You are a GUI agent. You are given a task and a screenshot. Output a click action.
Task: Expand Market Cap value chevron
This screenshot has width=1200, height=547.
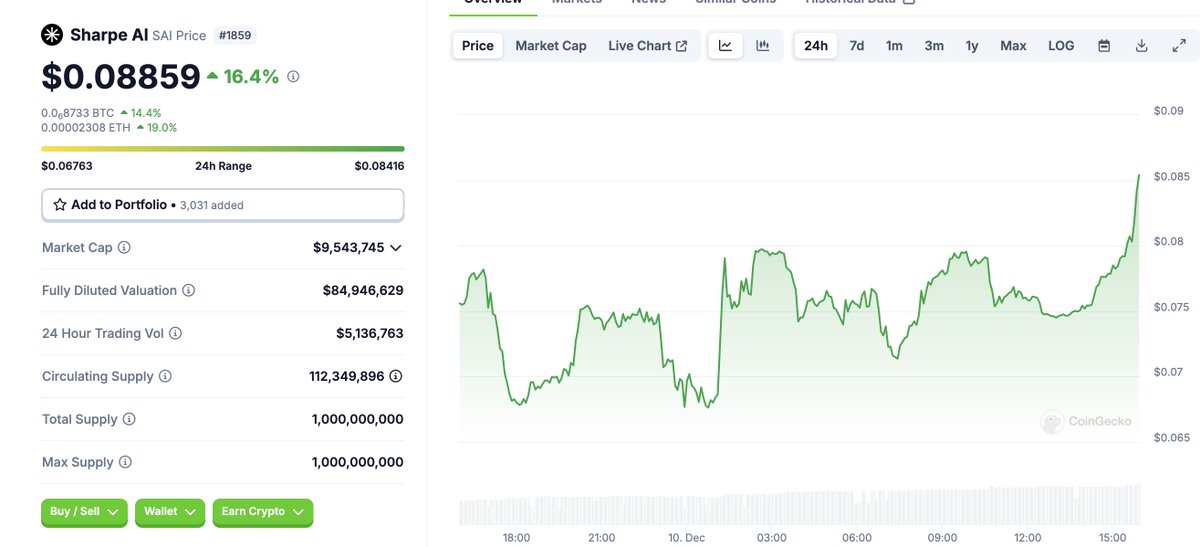pyautogui.click(x=396, y=247)
